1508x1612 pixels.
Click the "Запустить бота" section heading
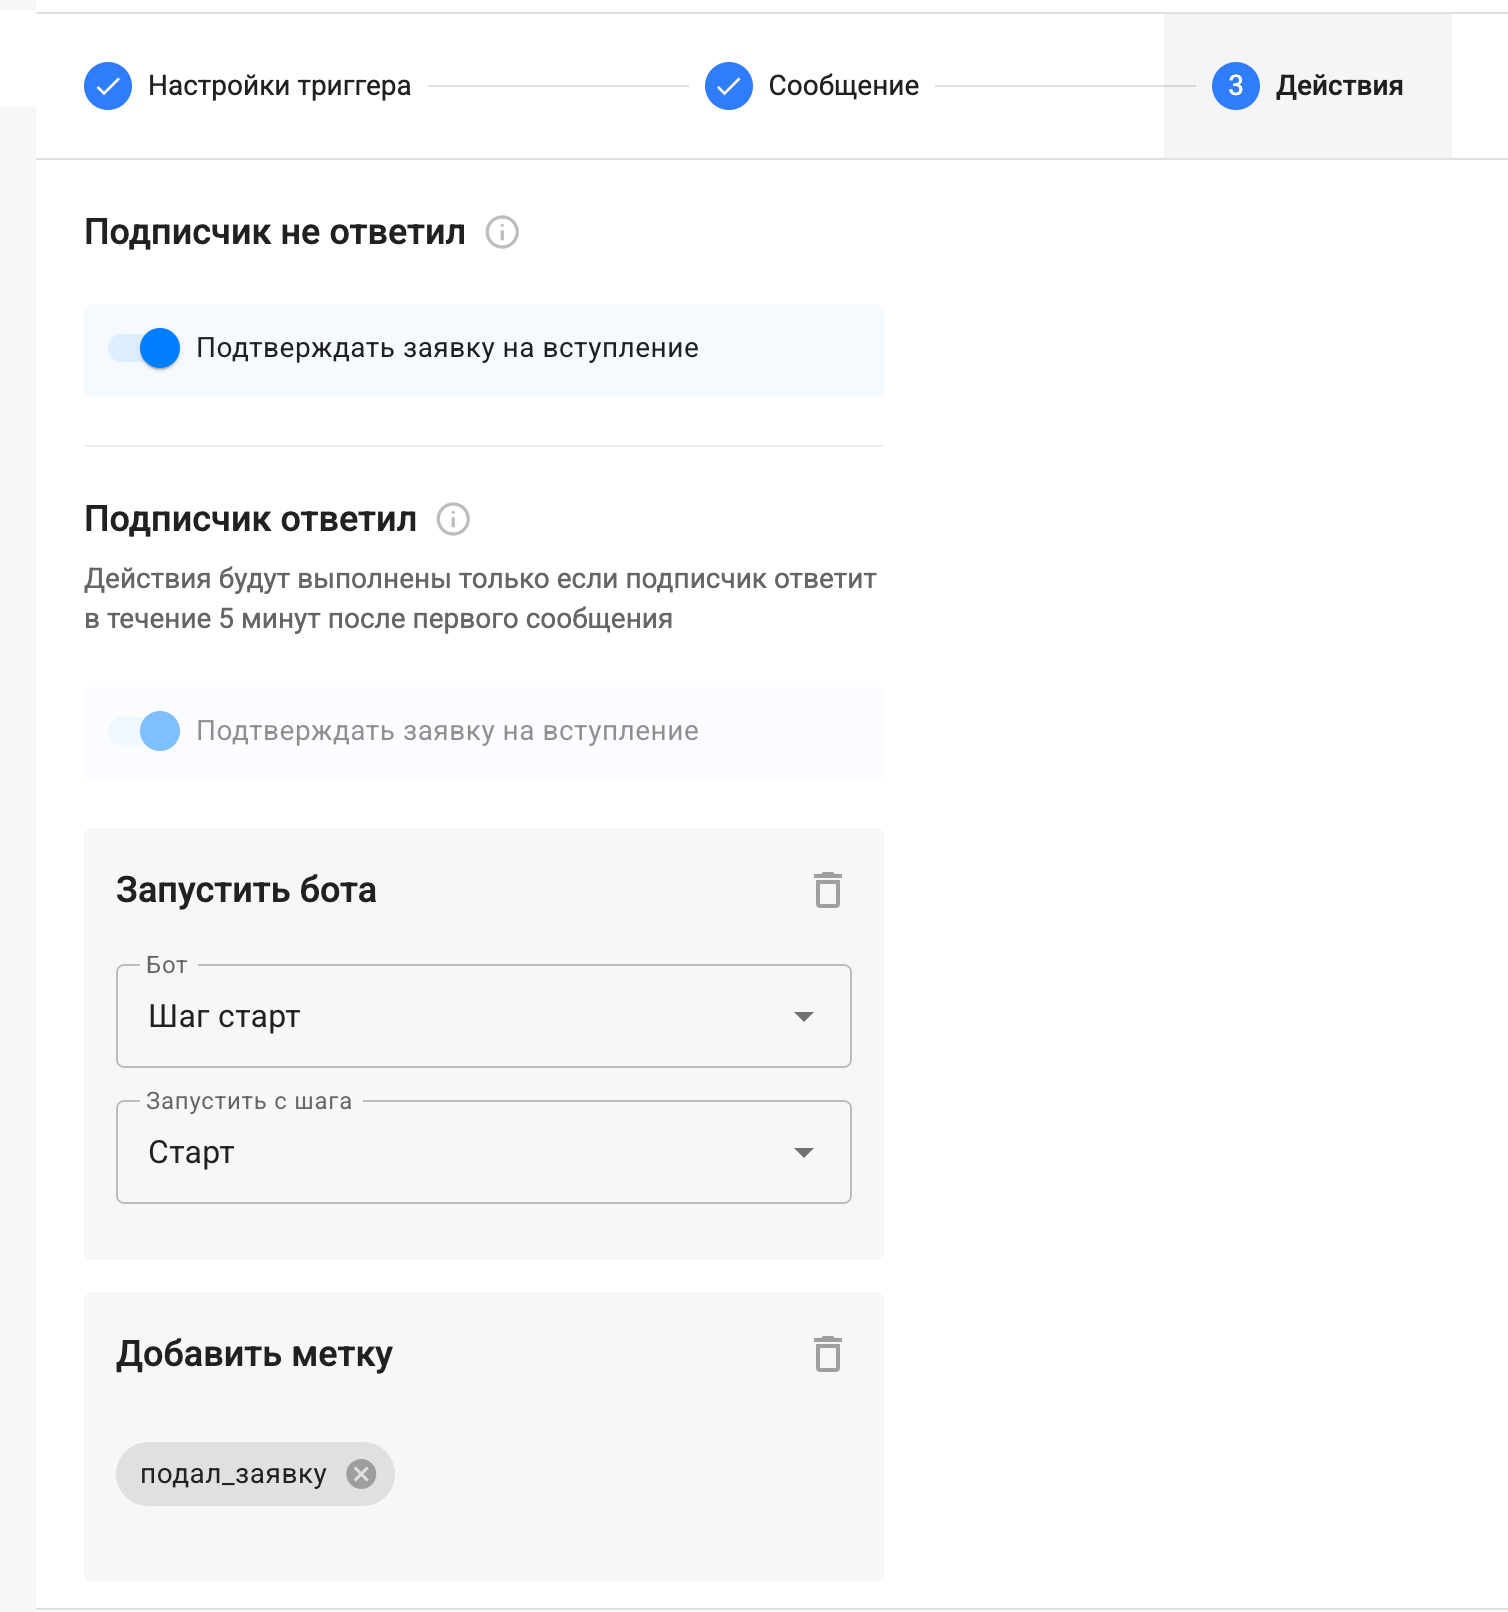tap(247, 890)
